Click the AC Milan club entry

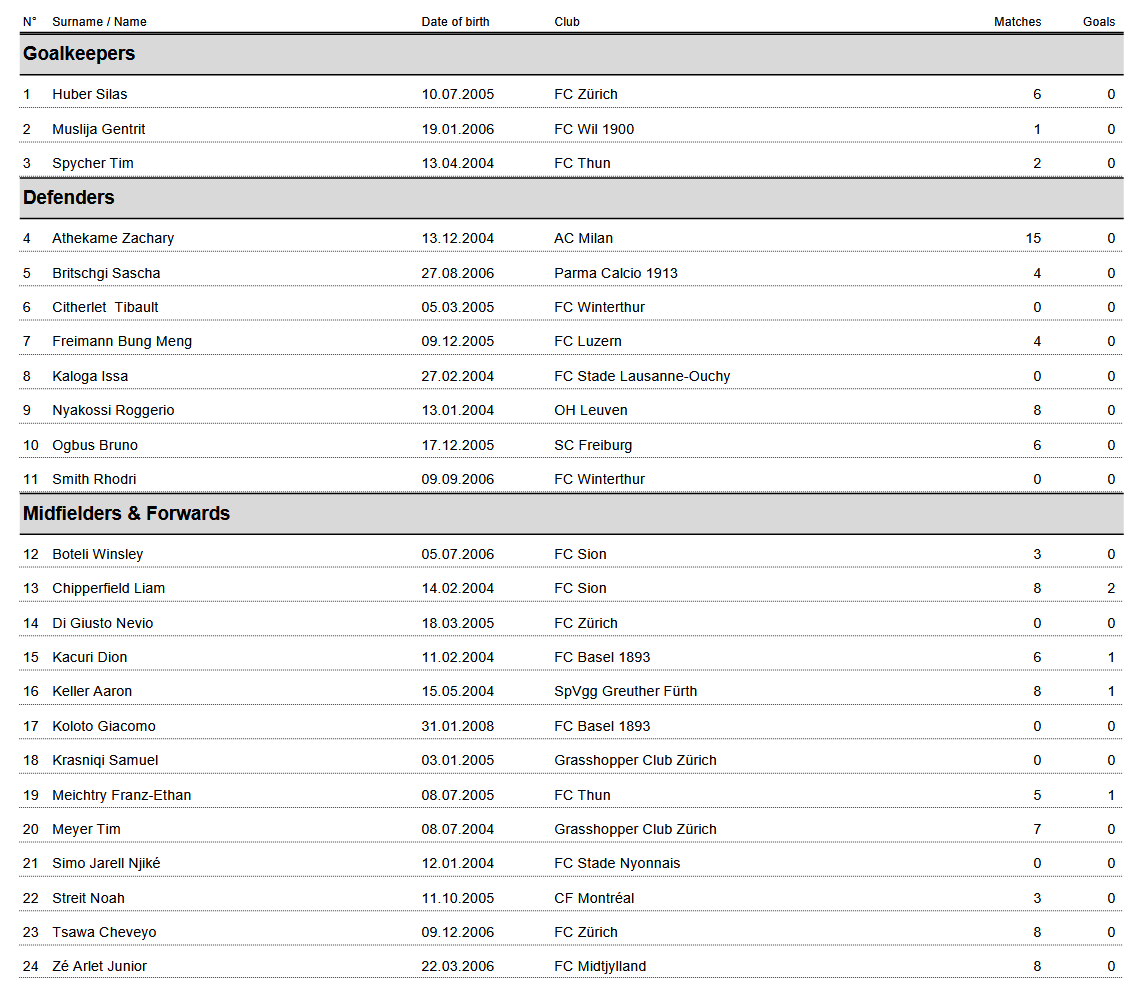(x=583, y=239)
